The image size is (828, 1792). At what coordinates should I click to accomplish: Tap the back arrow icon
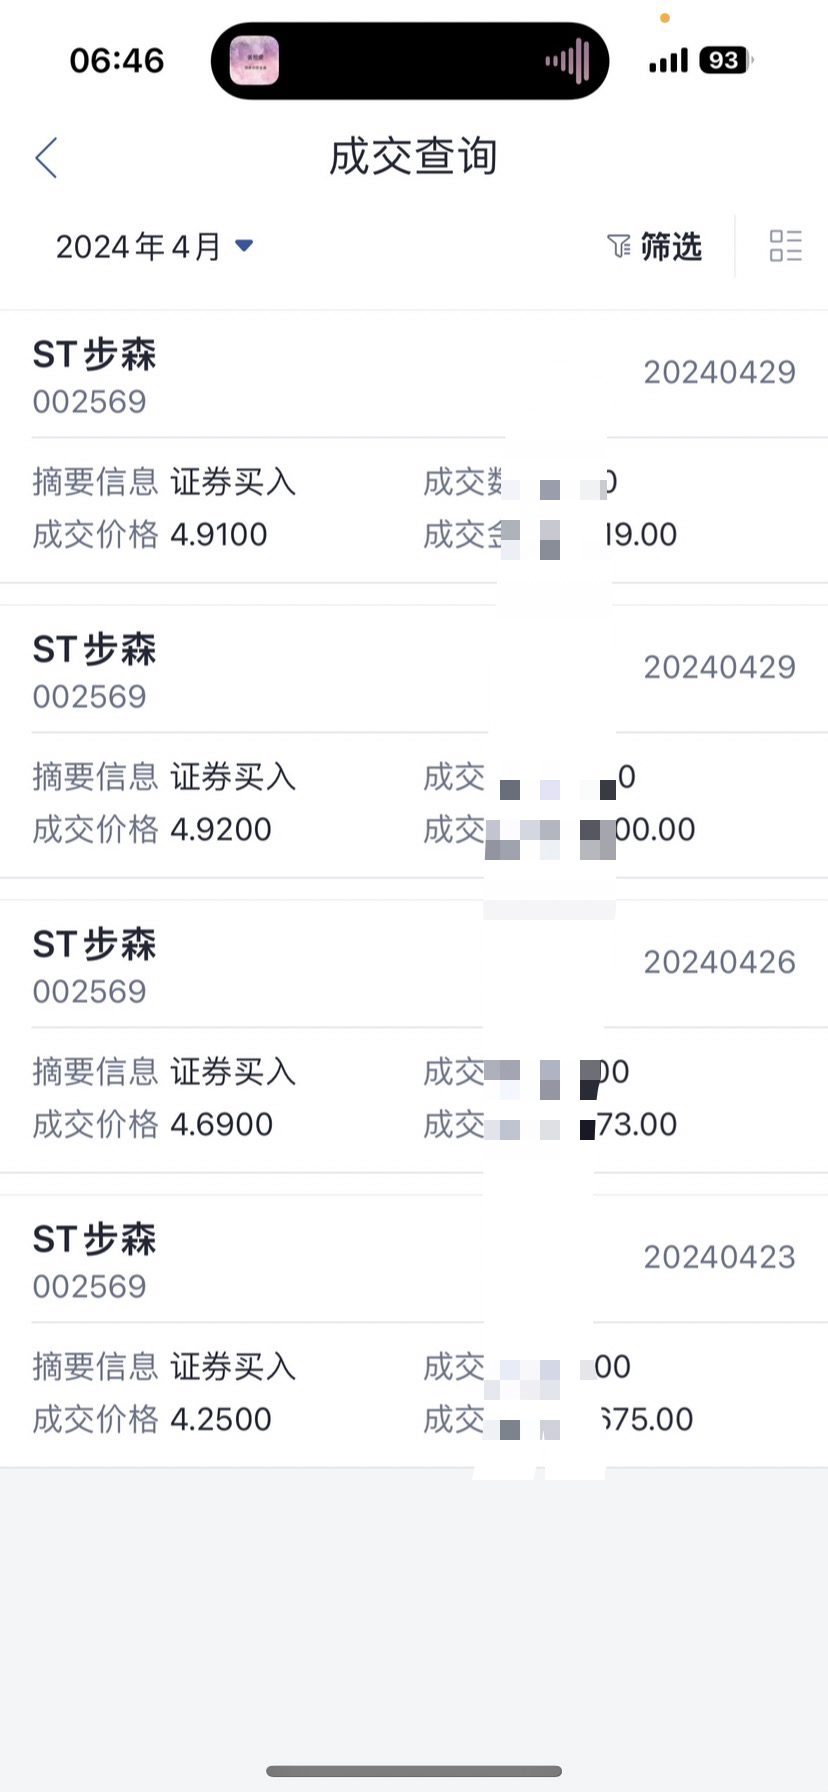click(46, 158)
